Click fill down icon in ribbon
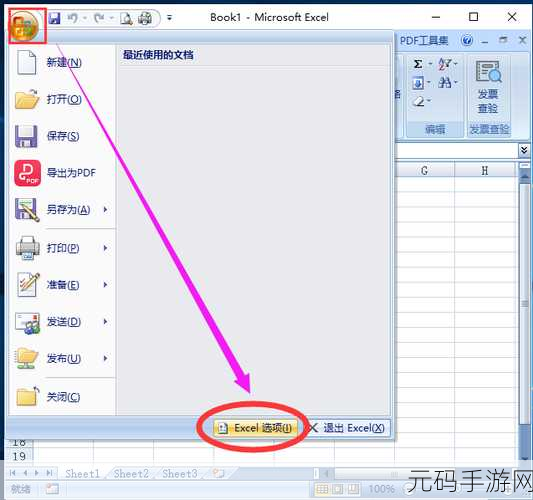Viewport: 533px width, 500px height. pyautogui.click(x=418, y=83)
